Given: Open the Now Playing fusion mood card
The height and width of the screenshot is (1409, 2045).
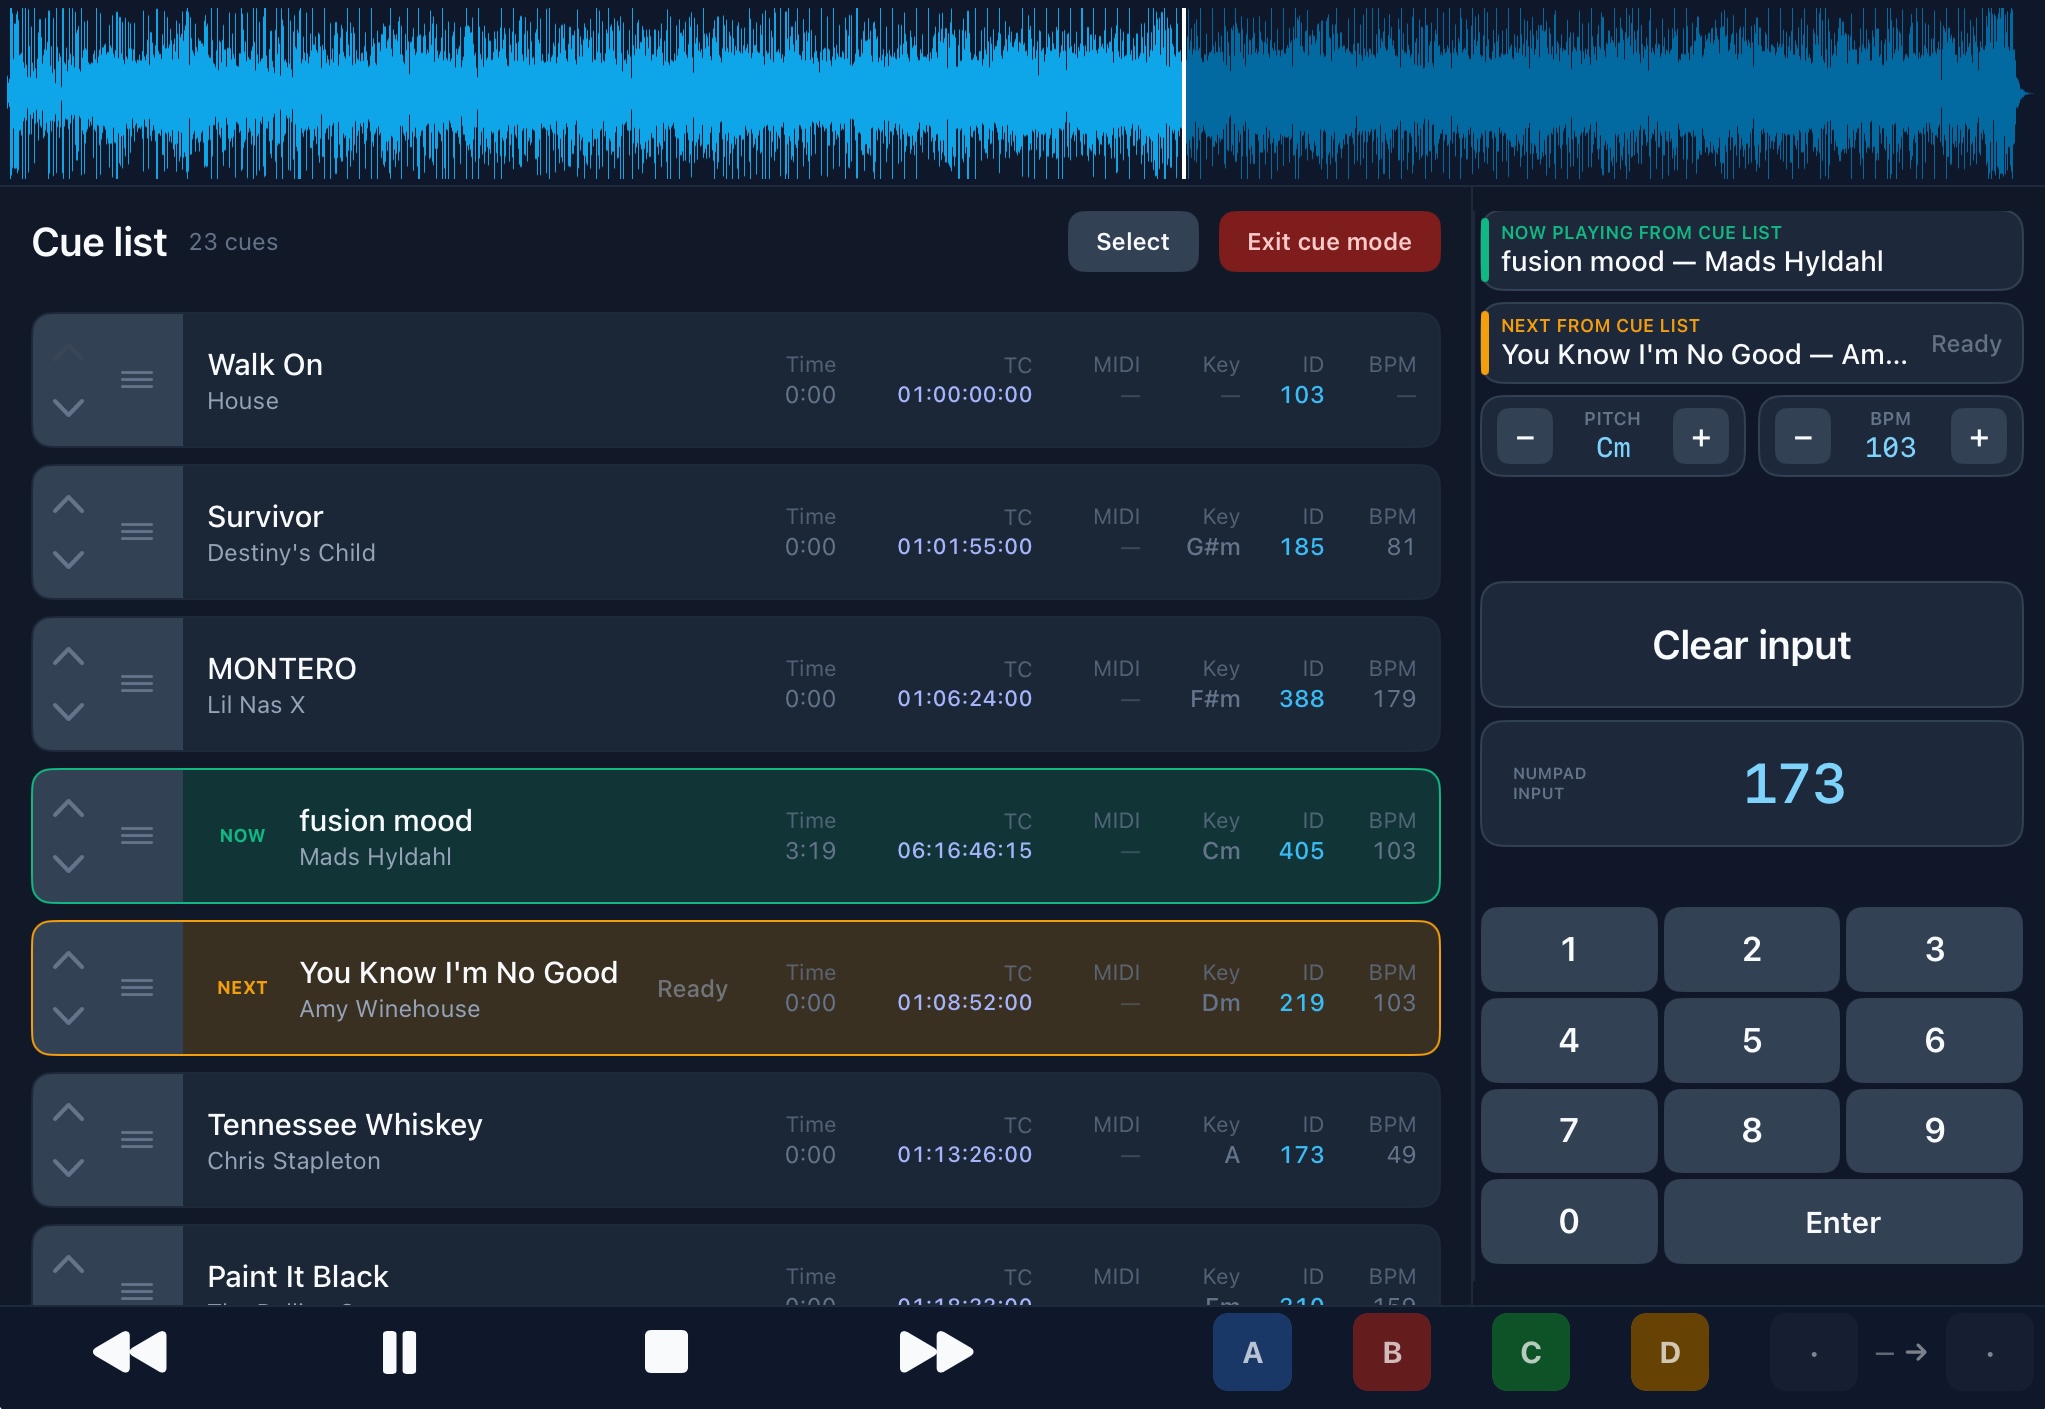Looking at the screenshot, I should (1751, 250).
